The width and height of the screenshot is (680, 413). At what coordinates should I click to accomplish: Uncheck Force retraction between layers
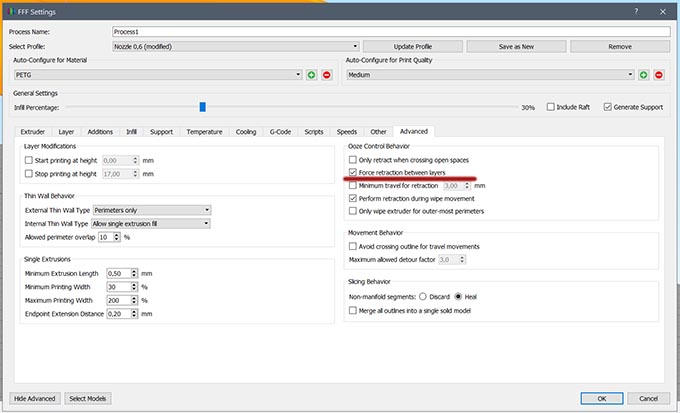353,172
